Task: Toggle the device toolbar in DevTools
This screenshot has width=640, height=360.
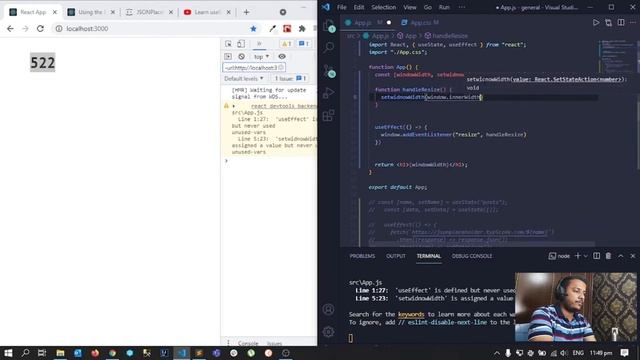Action: (x=241, y=44)
